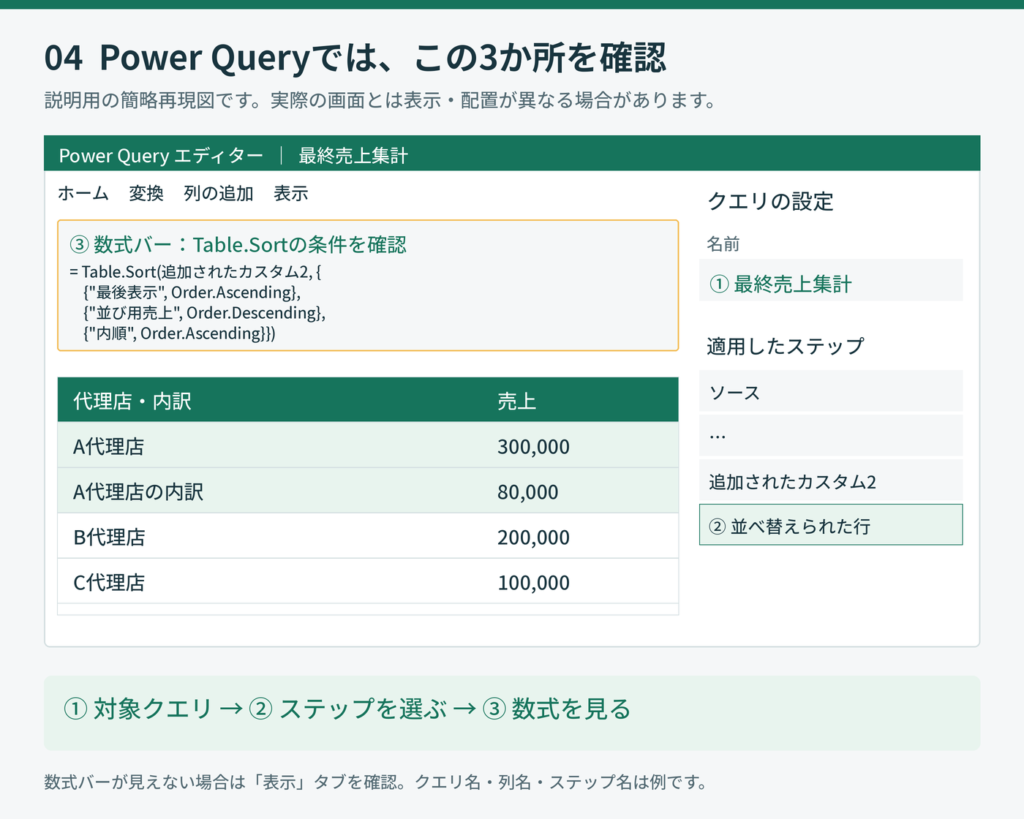Click the 売上 column header
1024x819 pixels.
coord(517,400)
